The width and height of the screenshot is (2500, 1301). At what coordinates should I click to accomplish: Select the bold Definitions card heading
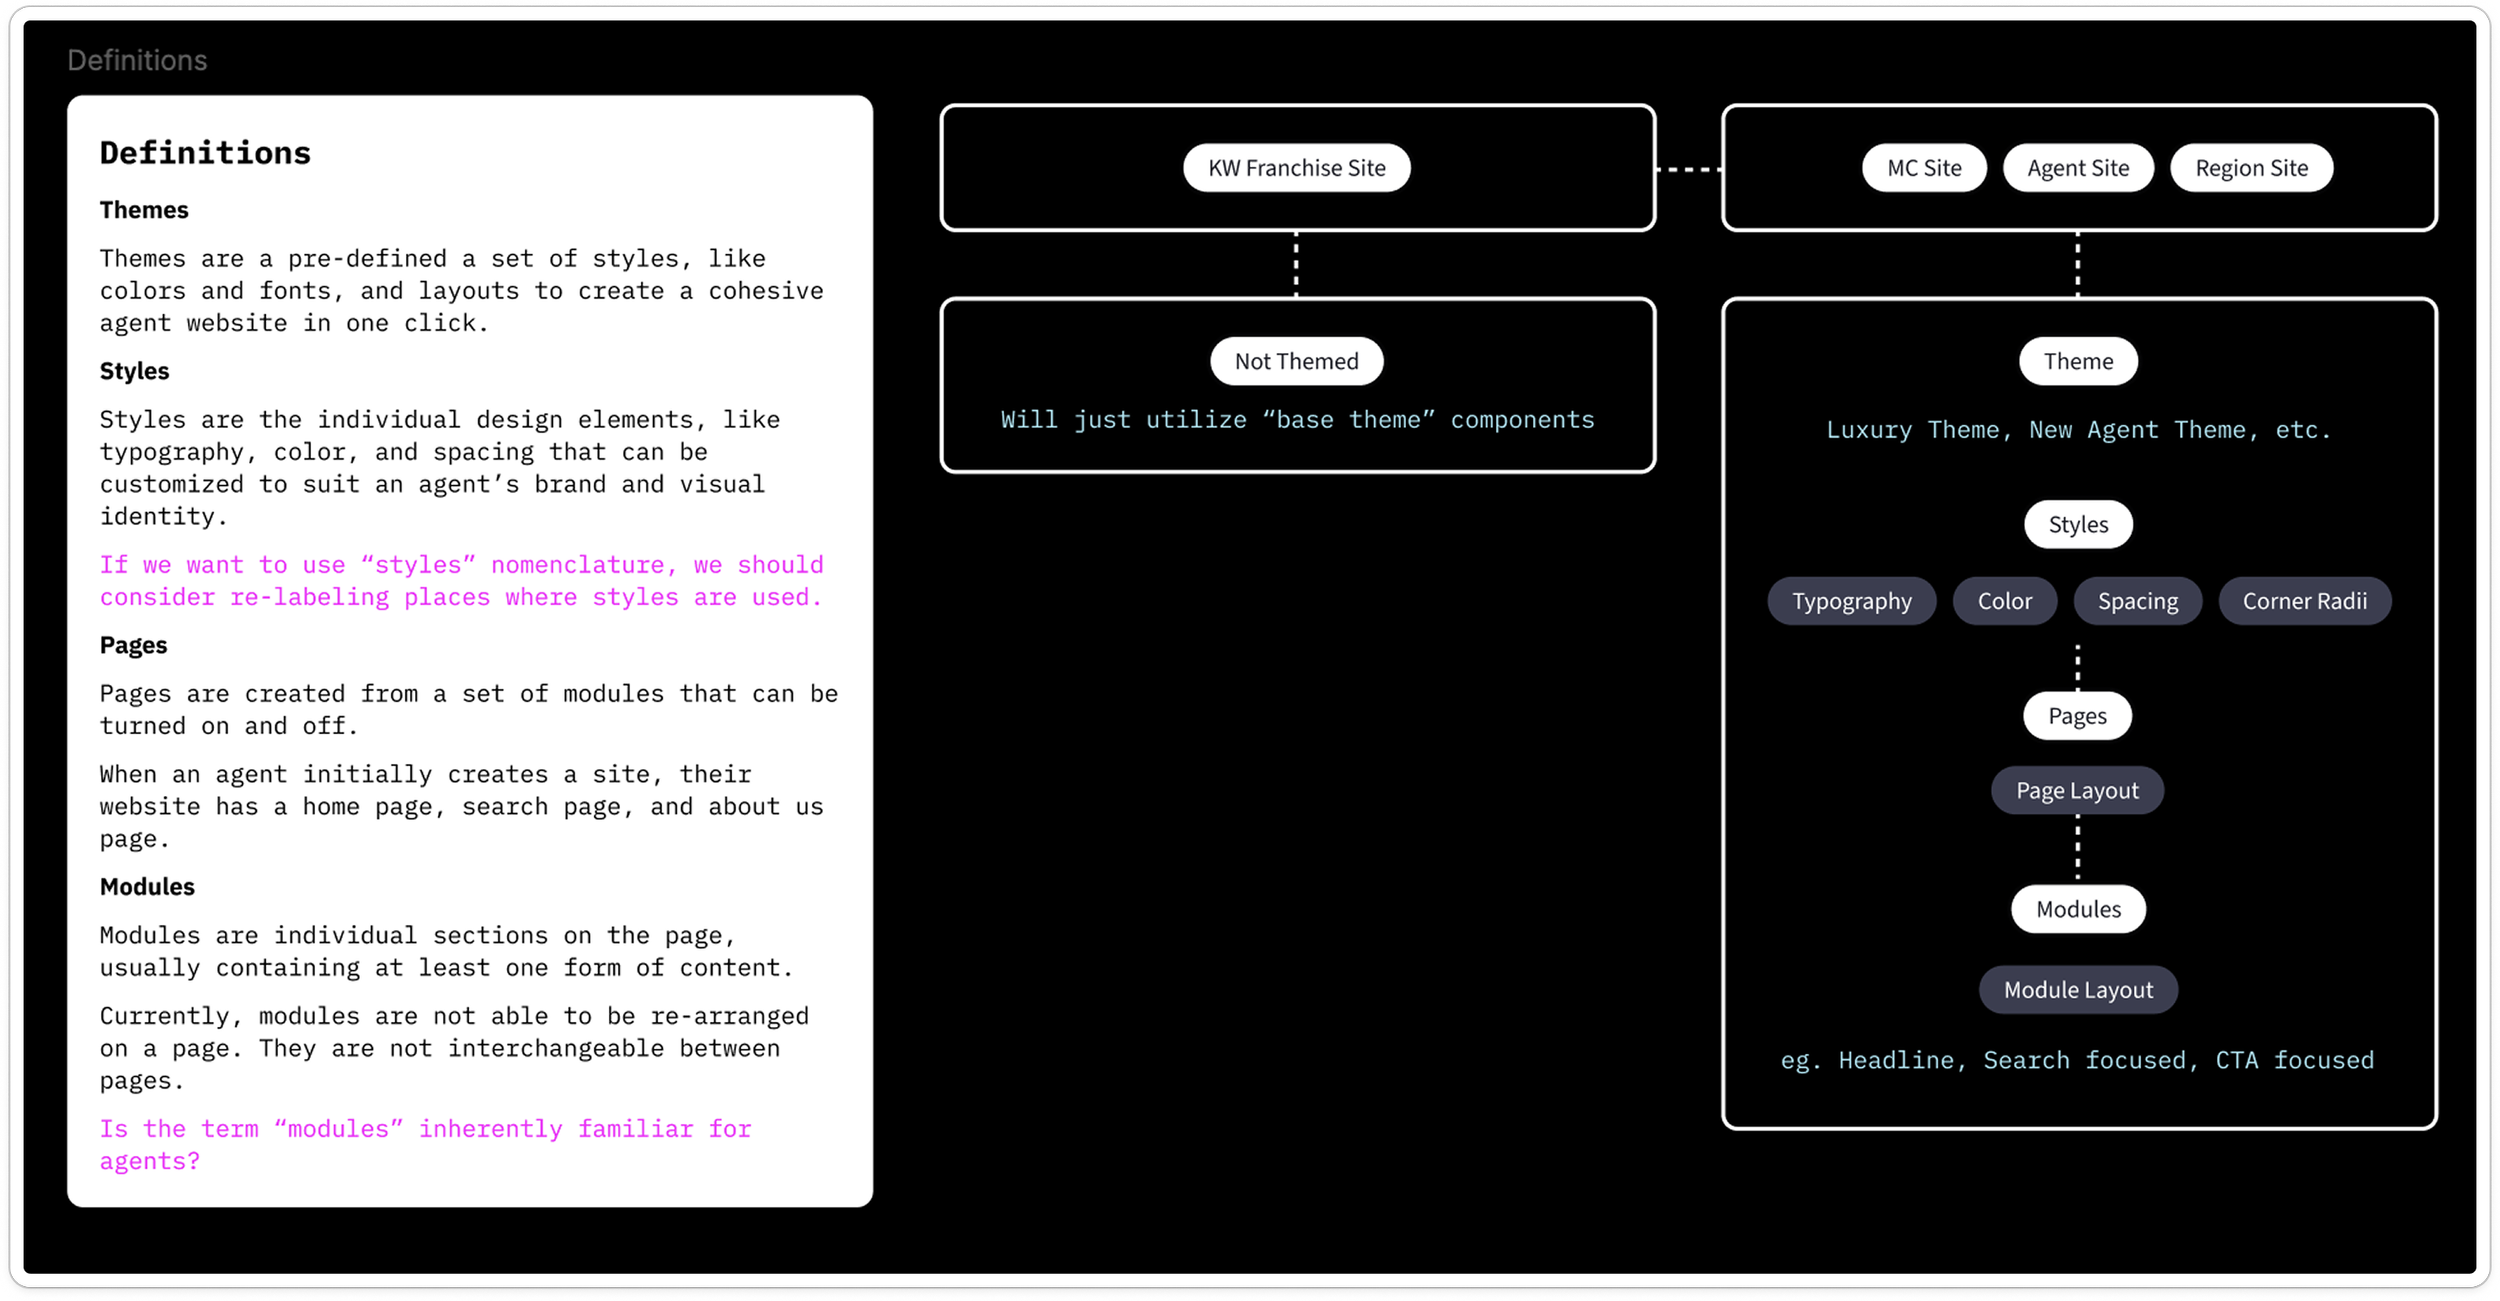[x=205, y=153]
